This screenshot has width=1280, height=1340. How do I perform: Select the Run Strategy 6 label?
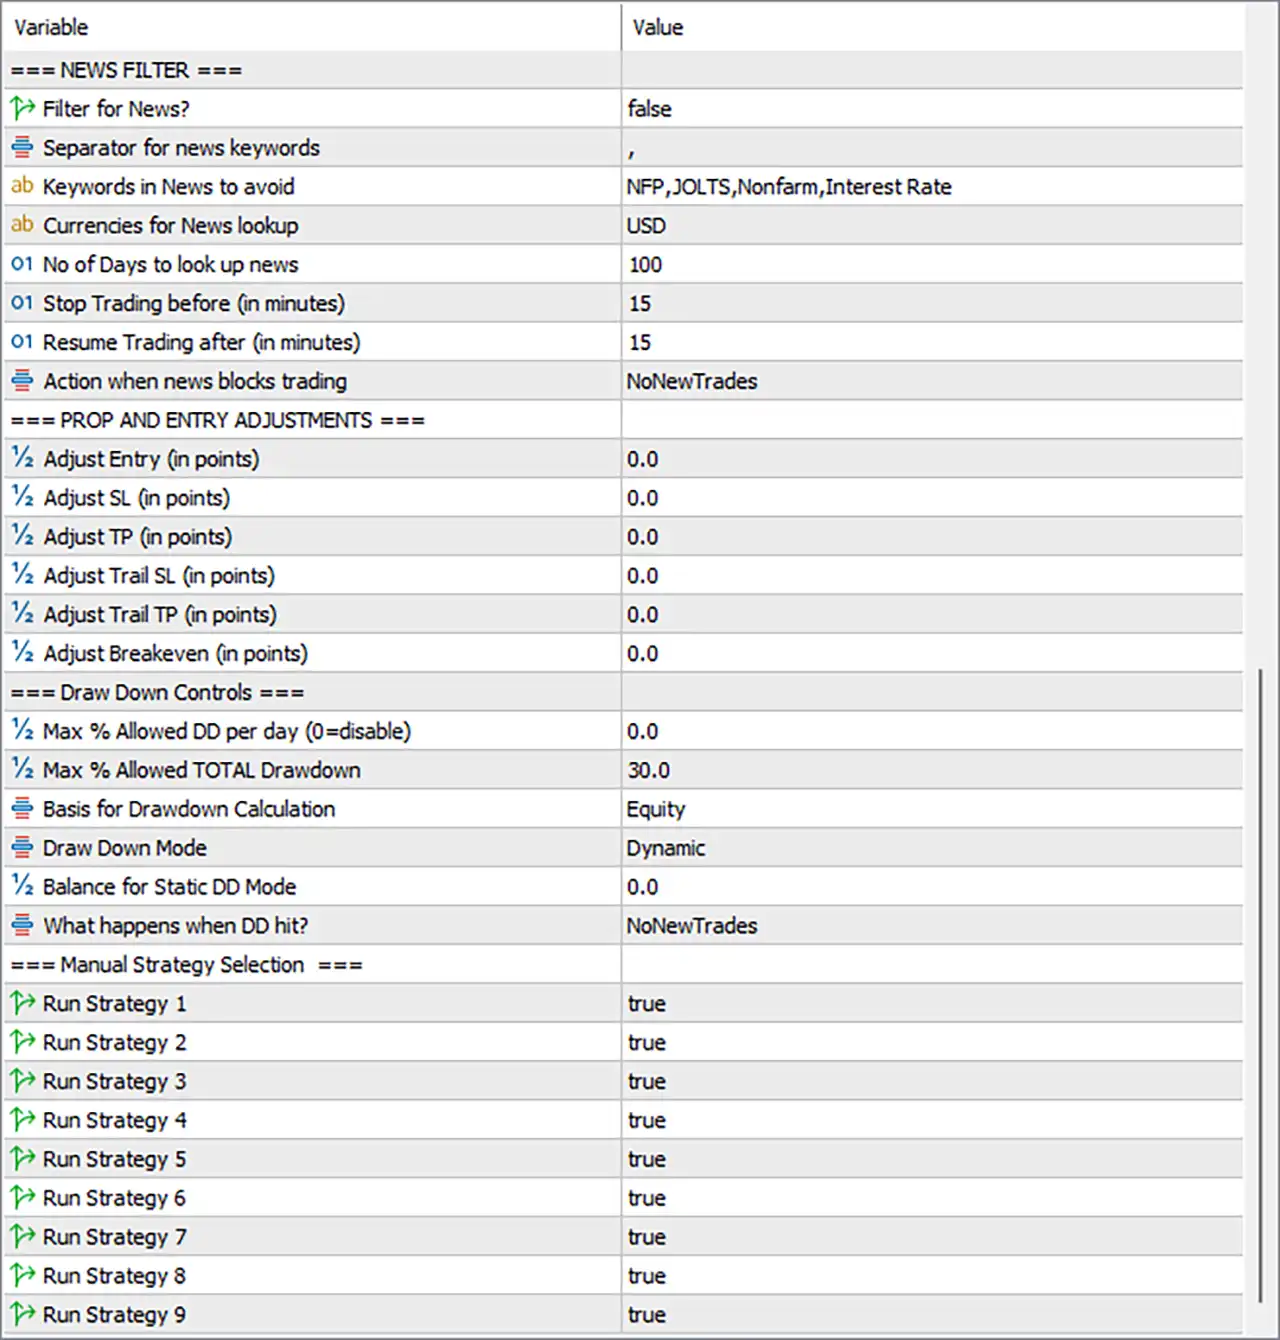click(x=114, y=1198)
